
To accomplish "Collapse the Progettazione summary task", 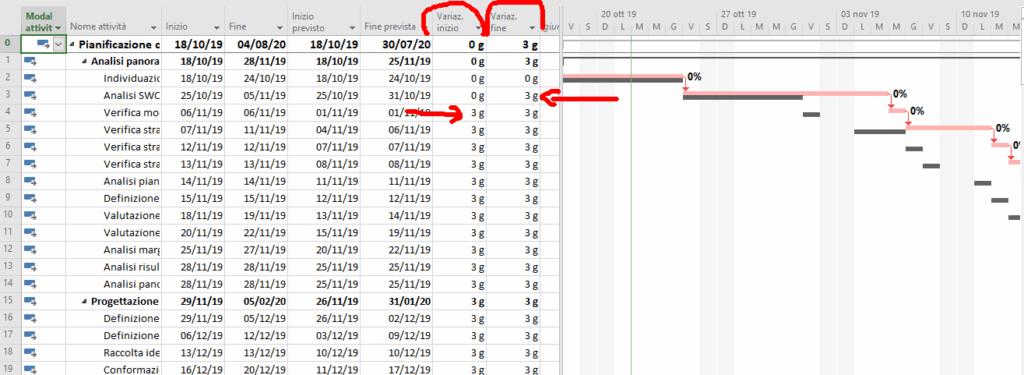I will [x=85, y=301].
